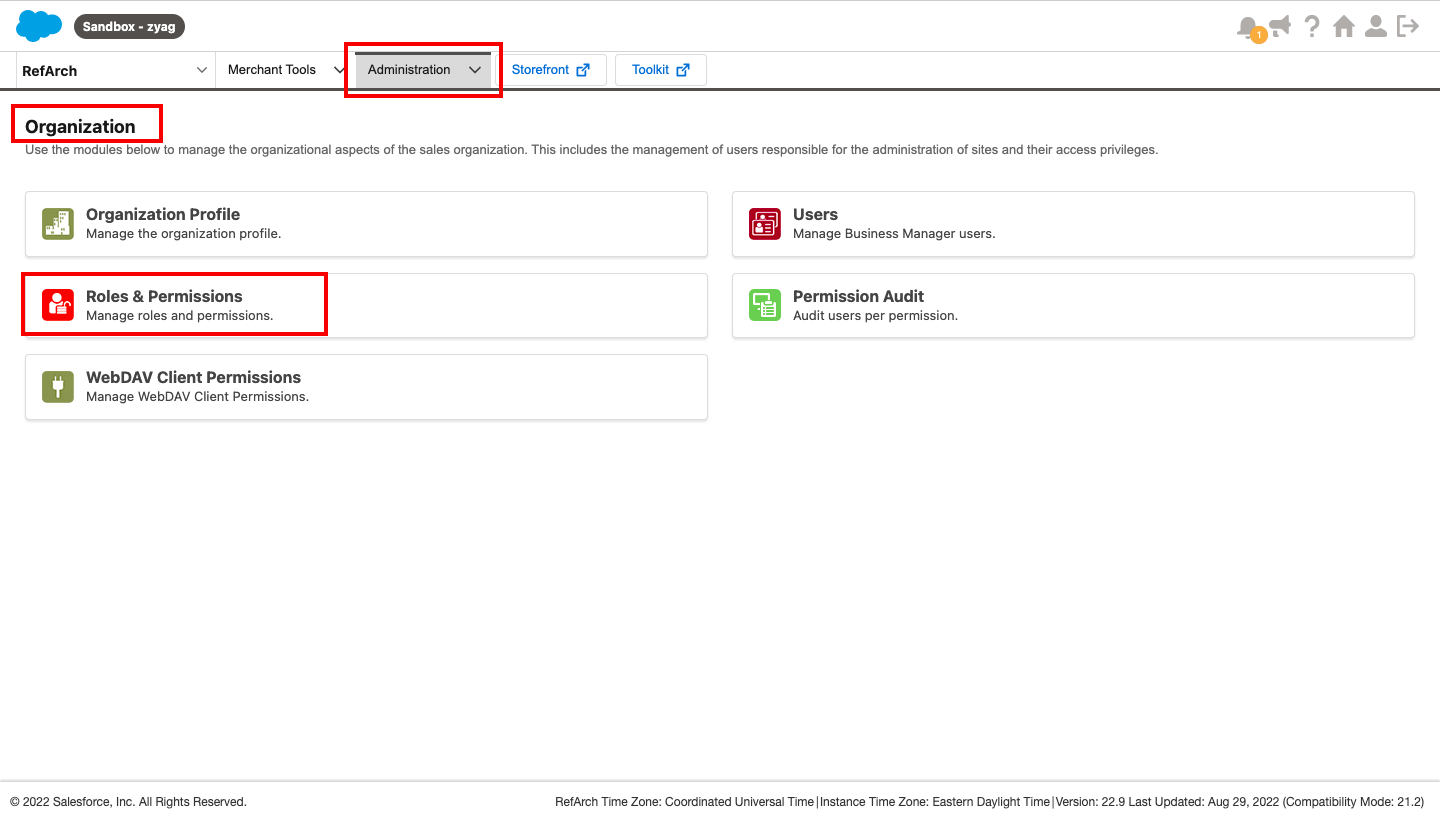Go to home via house icon
This screenshot has width=1440, height=822.
1344,27
